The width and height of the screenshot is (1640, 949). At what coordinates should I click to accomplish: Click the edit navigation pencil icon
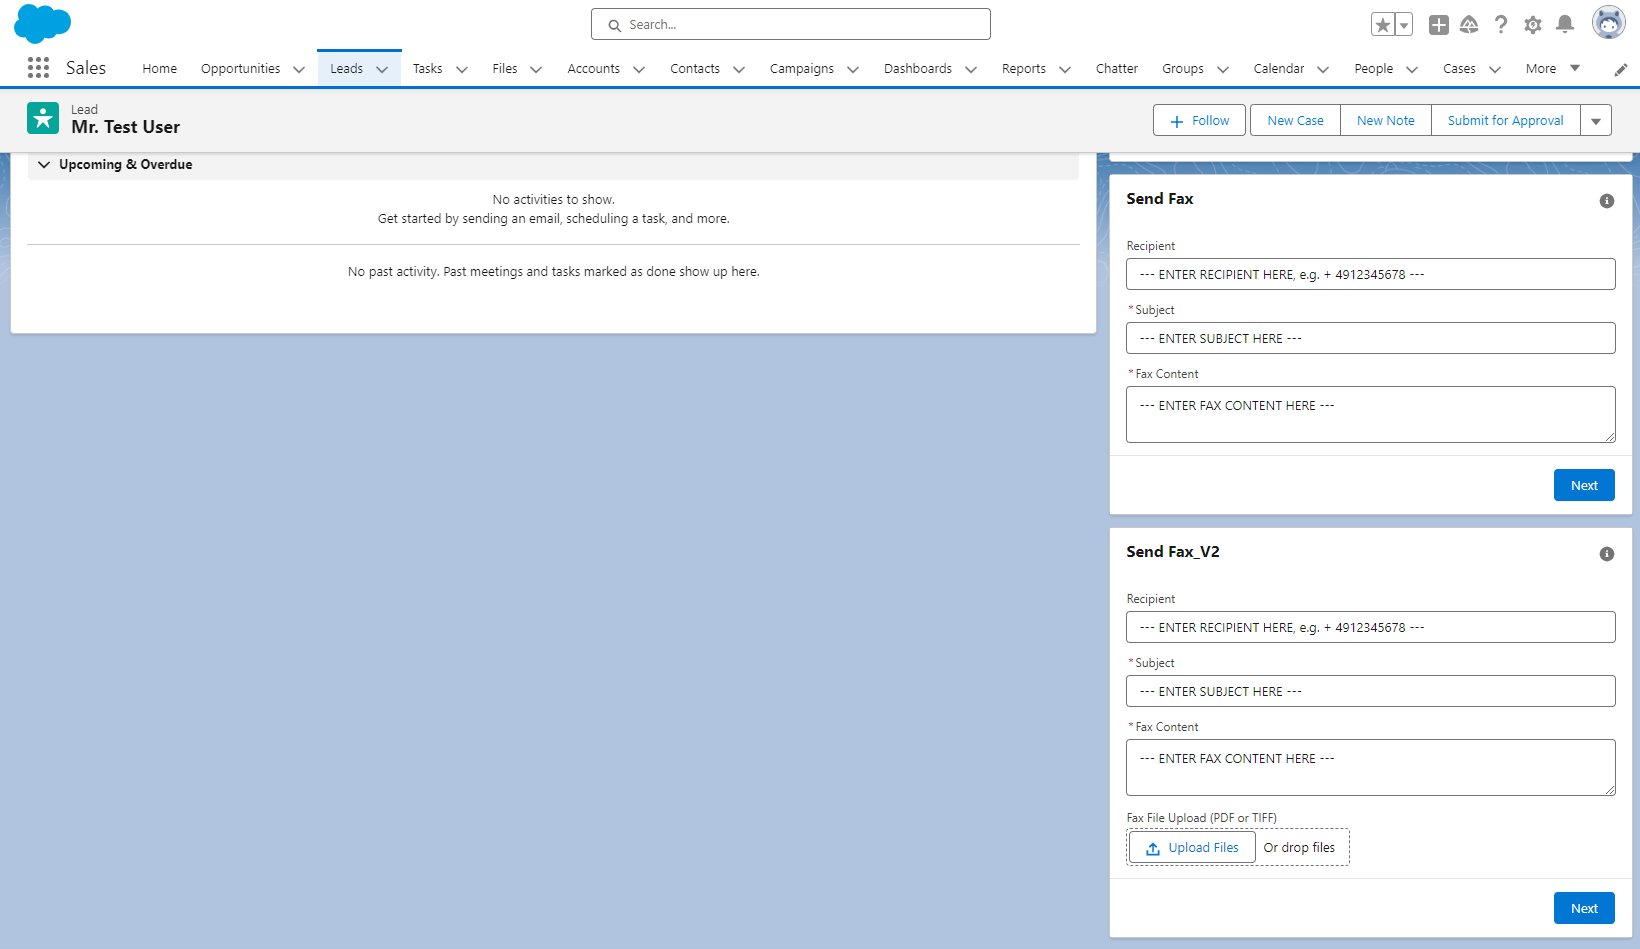pos(1620,69)
